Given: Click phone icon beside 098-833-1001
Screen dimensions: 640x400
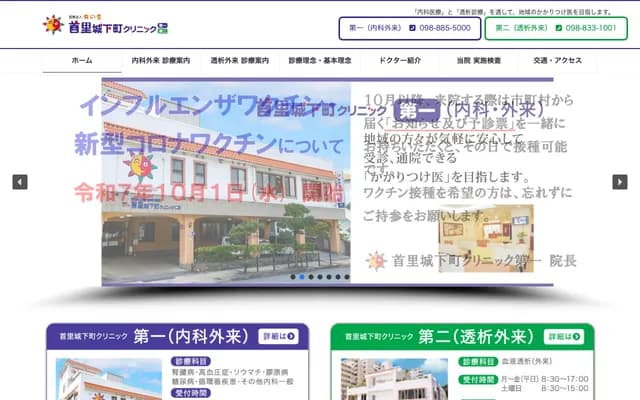Looking at the screenshot, I should click(559, 28).
